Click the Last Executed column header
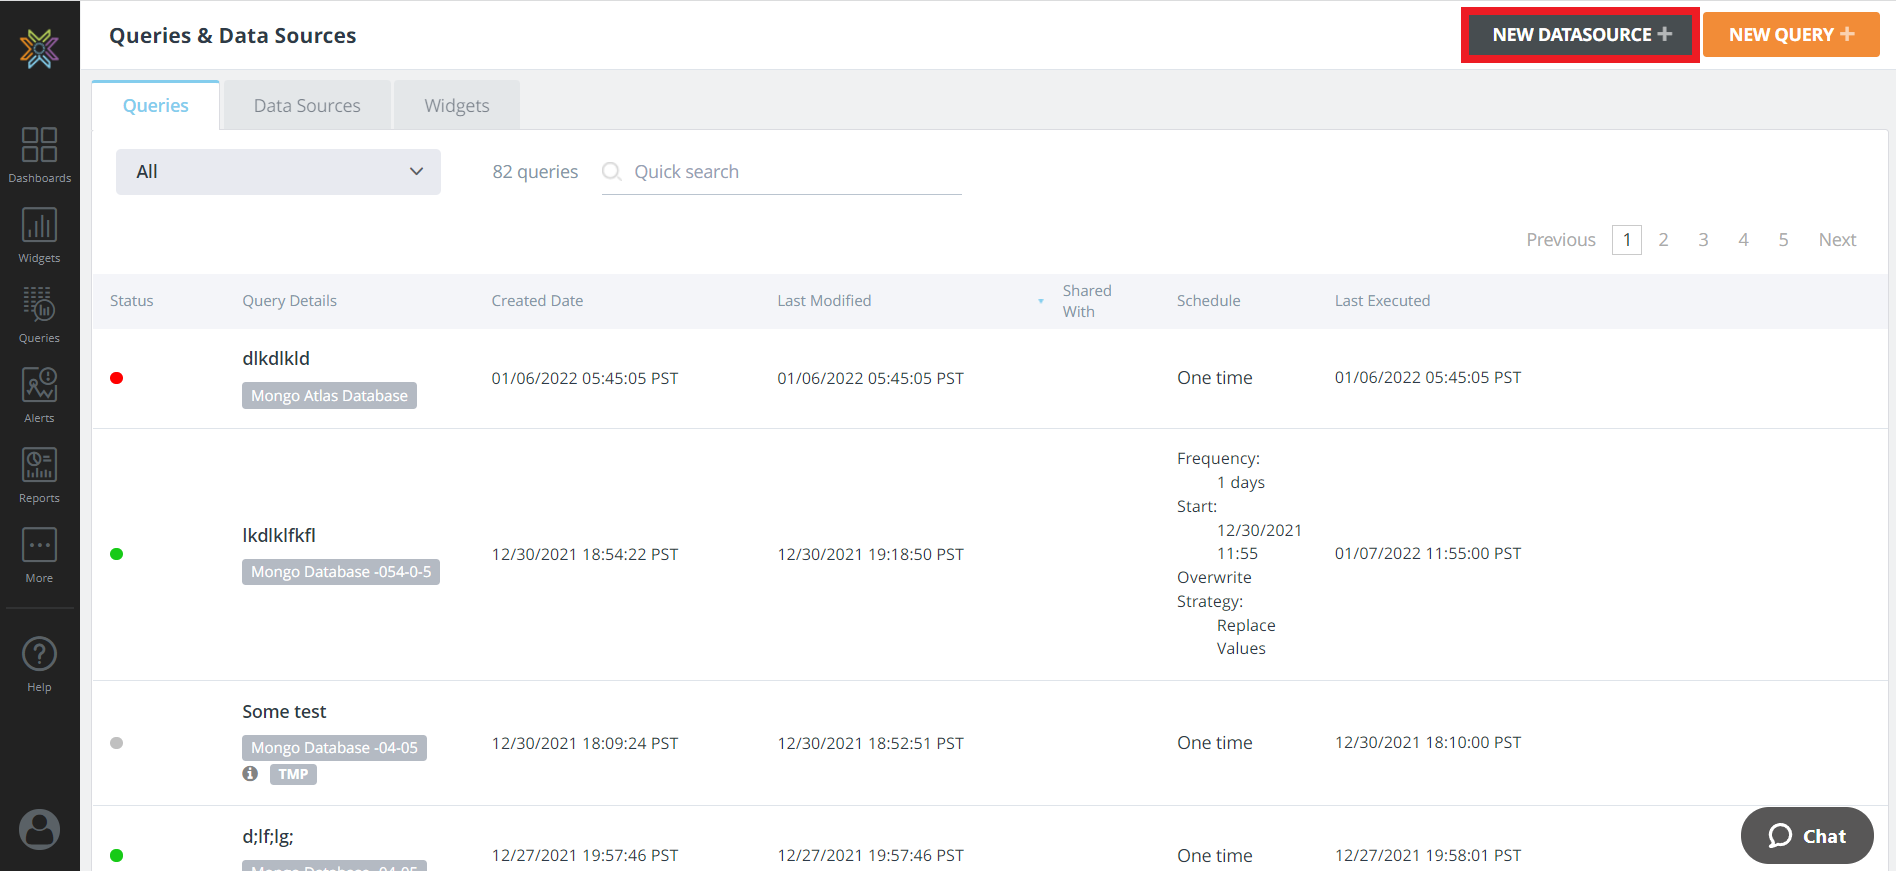 (1382, 301)
